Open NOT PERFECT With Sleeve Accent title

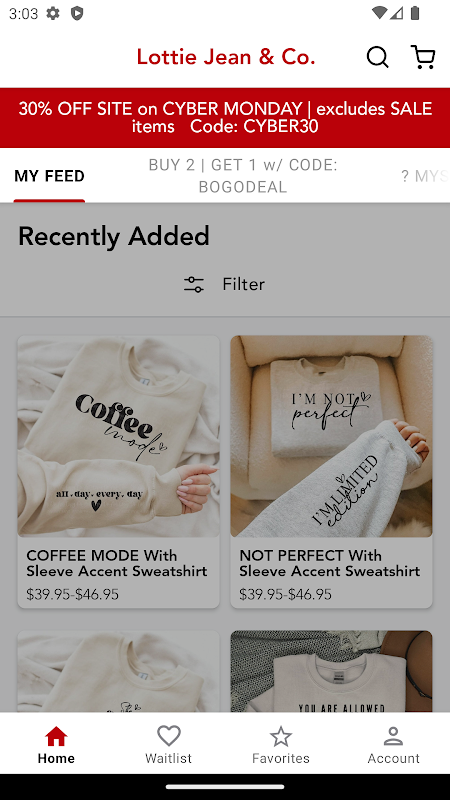tap(330, 563)
